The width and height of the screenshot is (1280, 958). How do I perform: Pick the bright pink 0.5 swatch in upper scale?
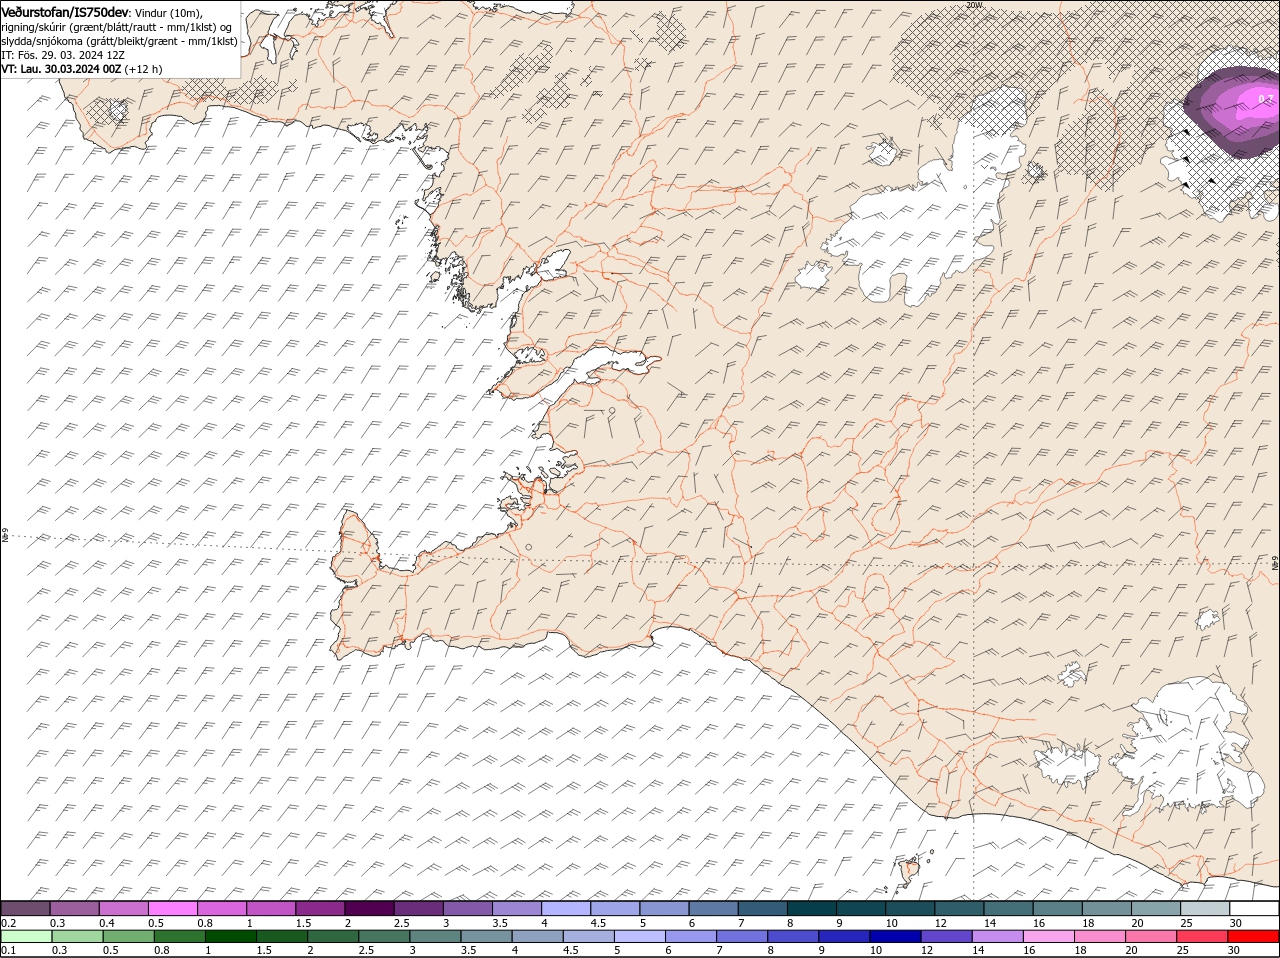pyautogui.click(x=172, y=908)
